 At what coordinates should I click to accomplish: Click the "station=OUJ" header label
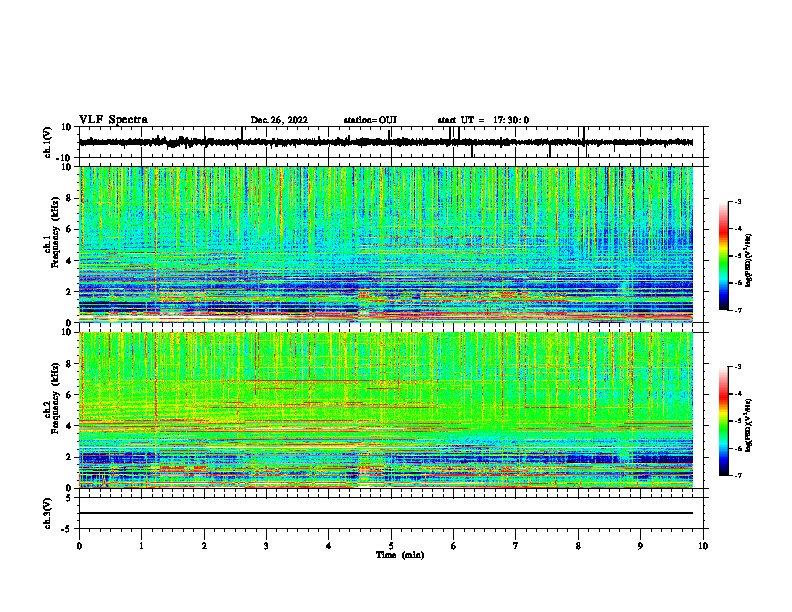[370, 120]
